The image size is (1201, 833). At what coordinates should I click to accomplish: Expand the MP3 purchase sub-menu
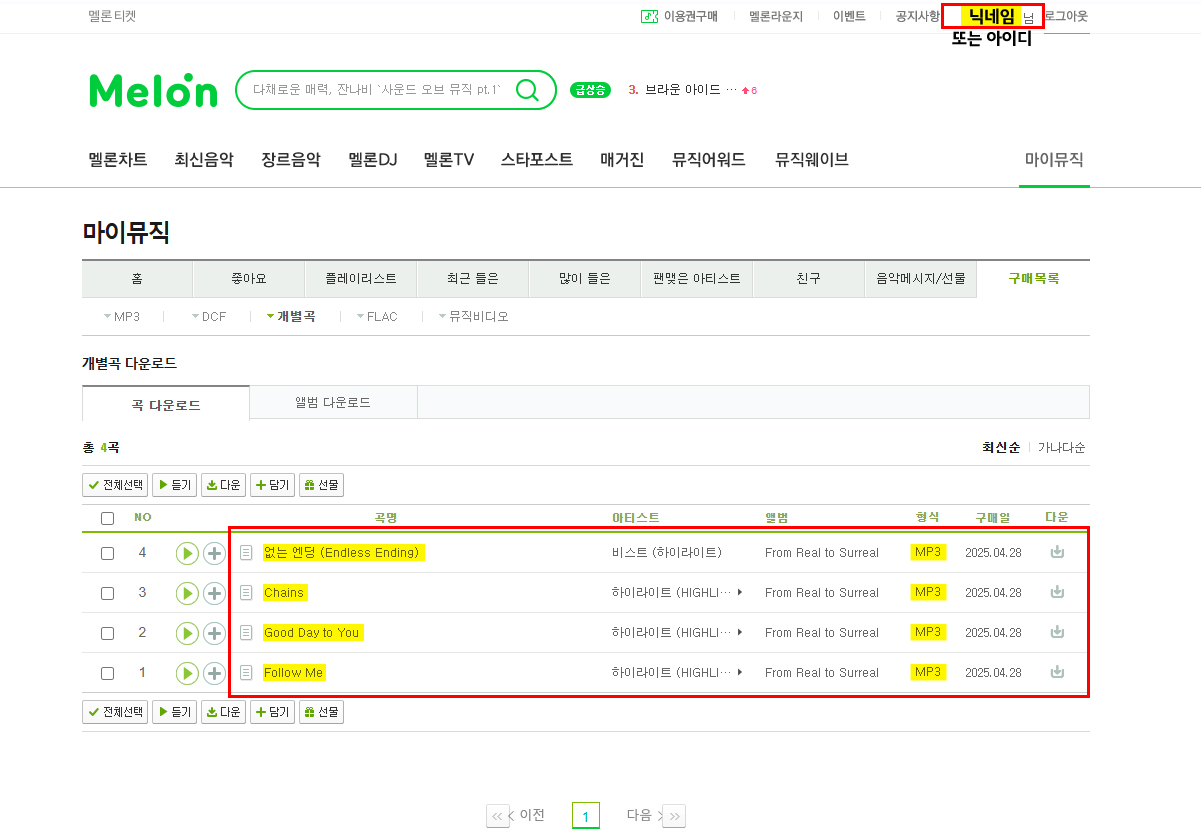point(121,317)
